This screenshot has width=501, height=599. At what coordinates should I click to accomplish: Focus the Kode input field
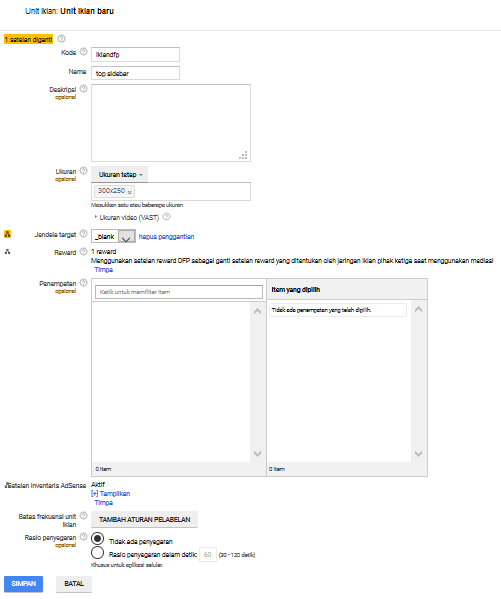point(135,54)
